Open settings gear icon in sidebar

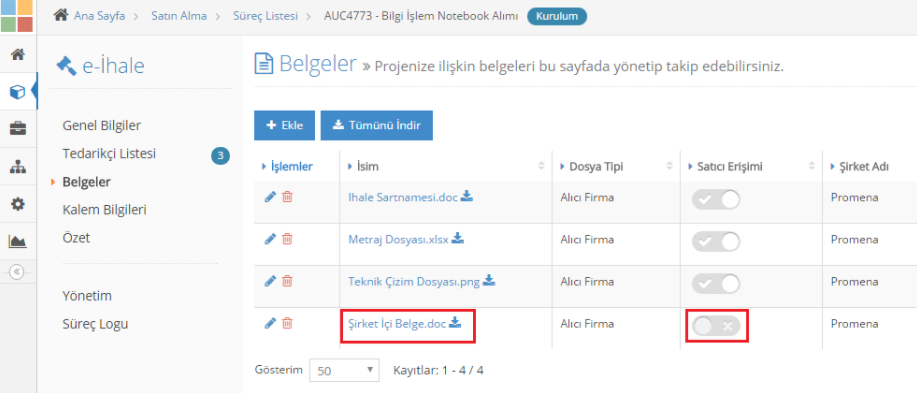(x=18, y=204)
